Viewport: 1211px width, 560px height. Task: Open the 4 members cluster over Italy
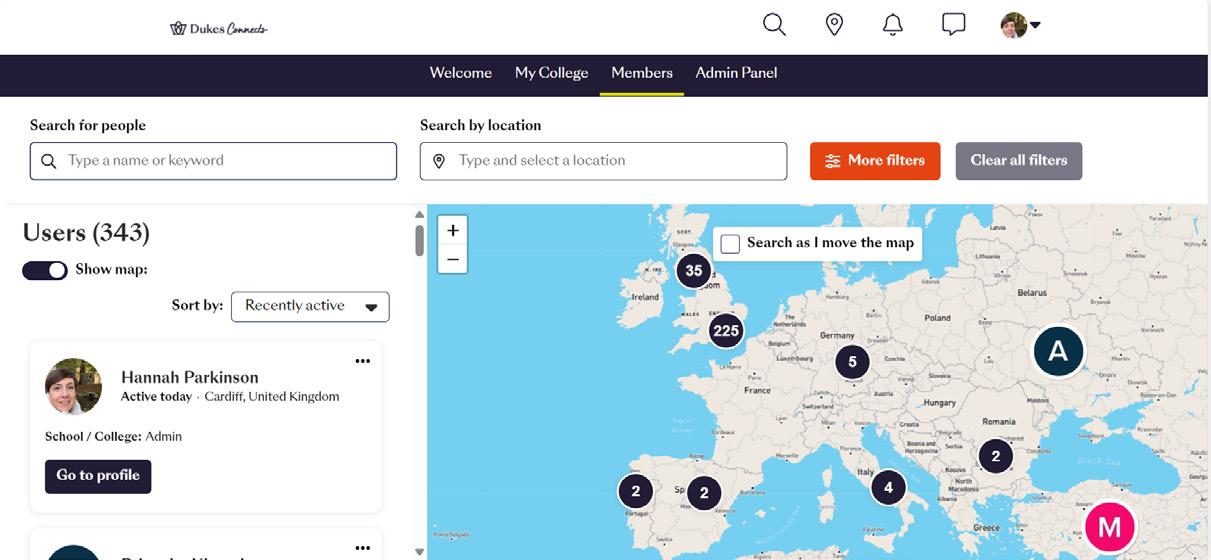pos(888,488)
